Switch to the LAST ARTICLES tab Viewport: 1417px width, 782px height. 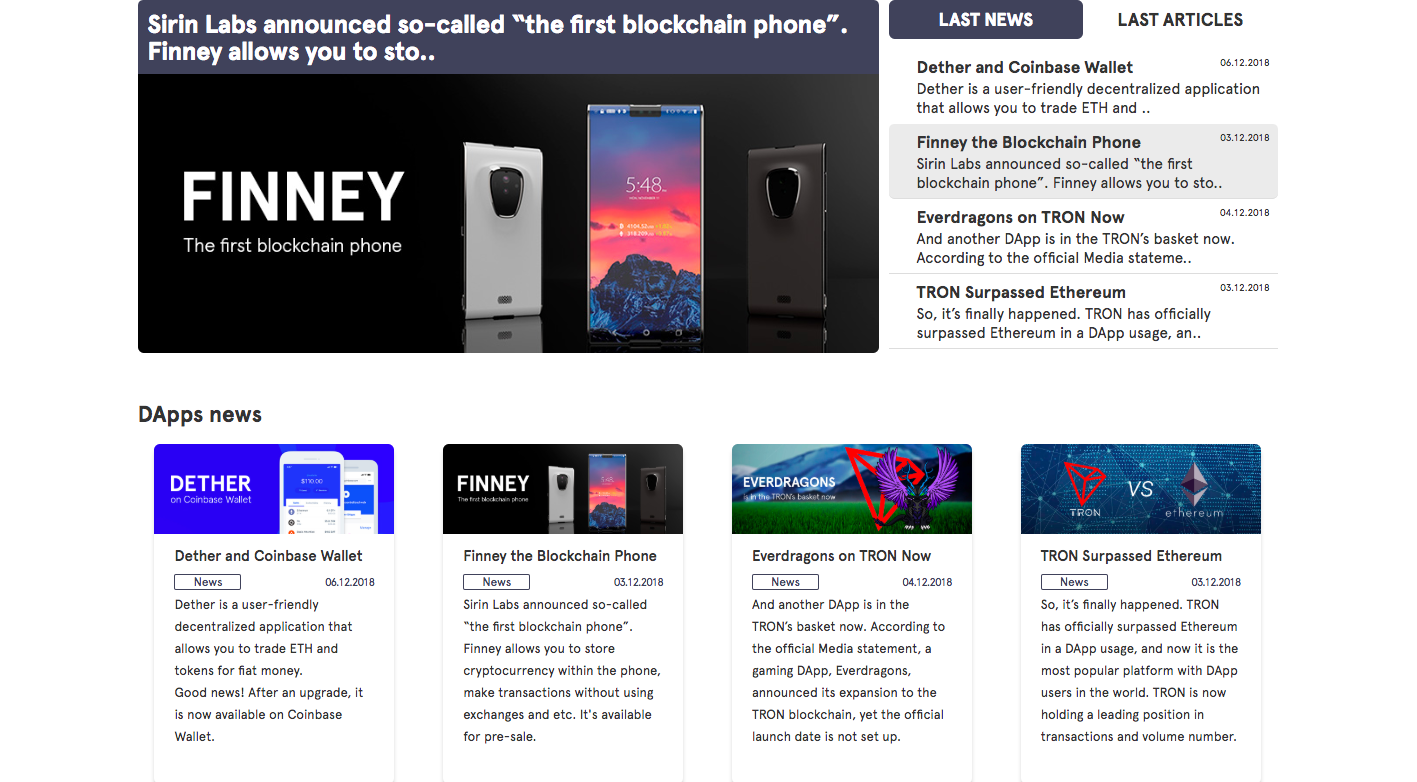coord(1180,19)
